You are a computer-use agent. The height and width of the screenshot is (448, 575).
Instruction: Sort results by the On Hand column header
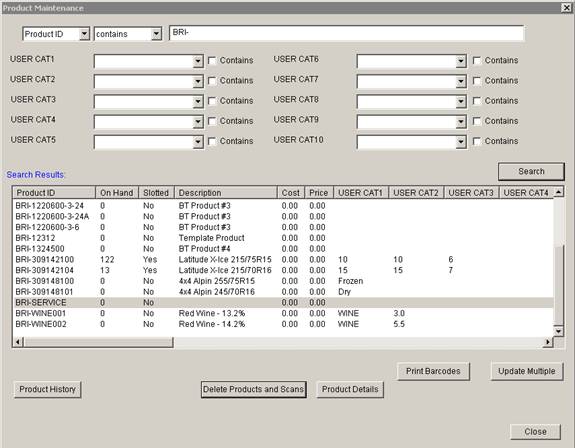[x=117, y=192]
